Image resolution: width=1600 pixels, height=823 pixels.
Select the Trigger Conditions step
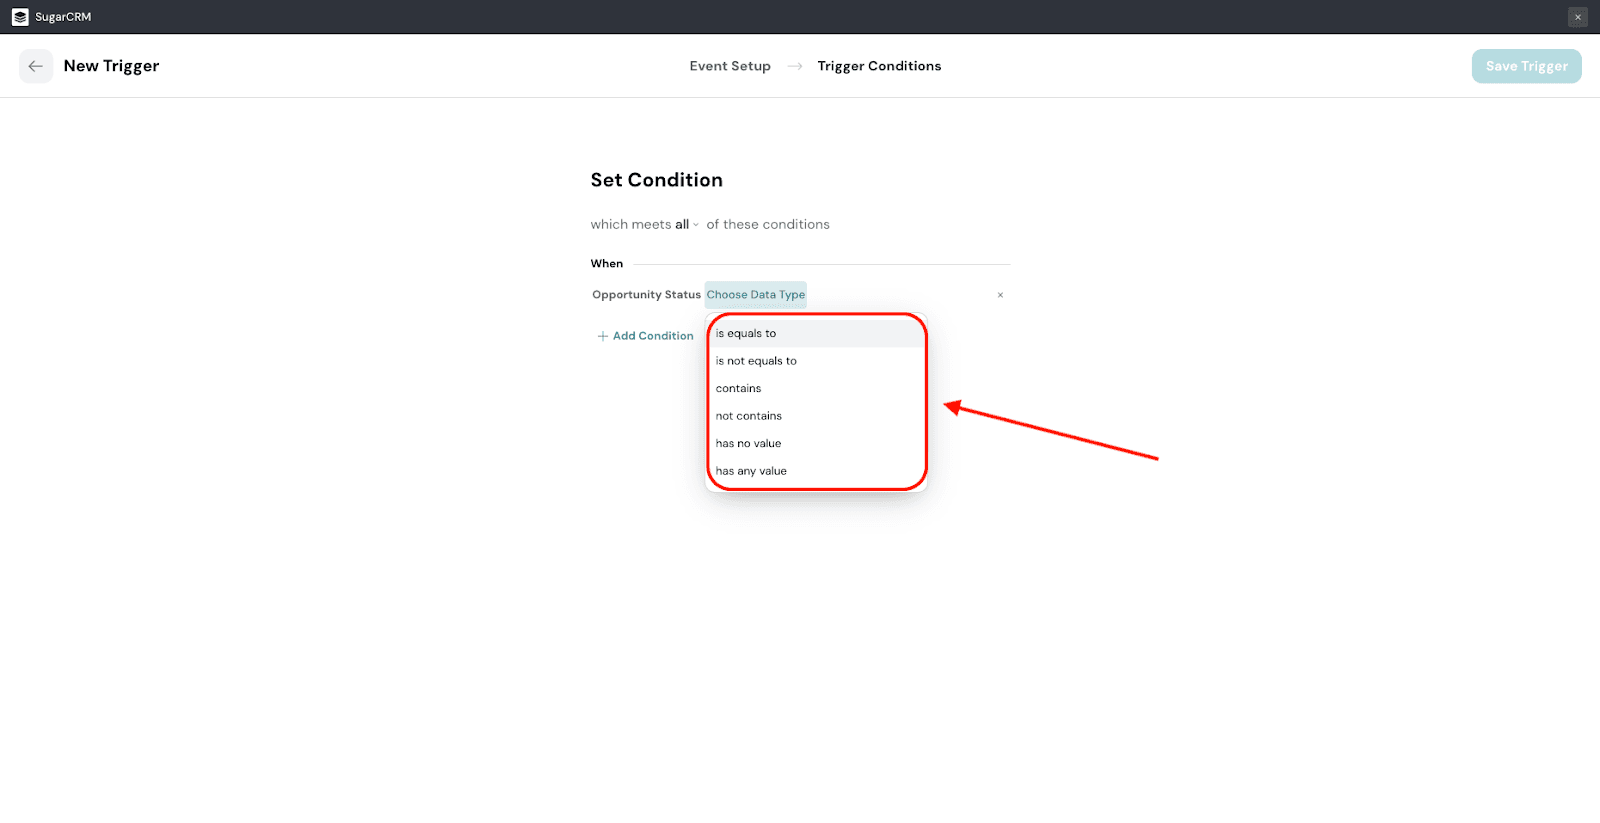(879, 66)
